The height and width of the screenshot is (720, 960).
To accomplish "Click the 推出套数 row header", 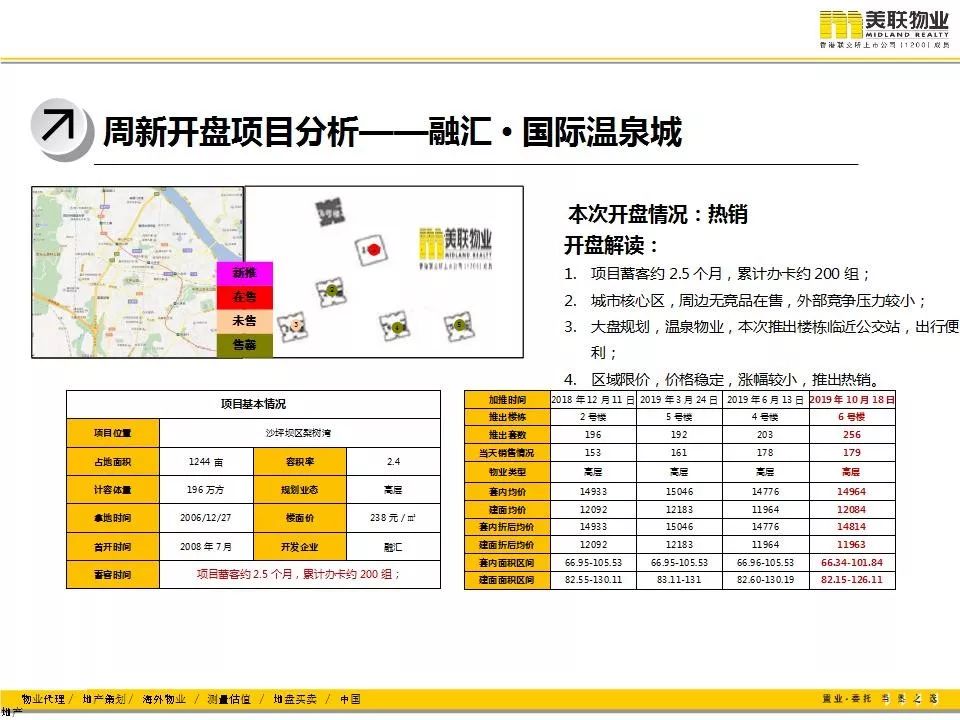I will pyautogui.click(x=508, y=435).
